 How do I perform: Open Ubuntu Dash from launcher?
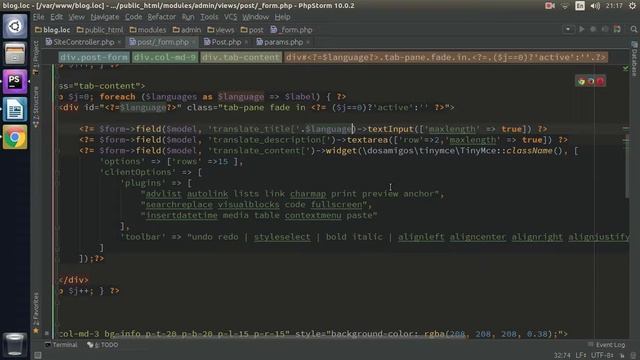coord(15,26)
